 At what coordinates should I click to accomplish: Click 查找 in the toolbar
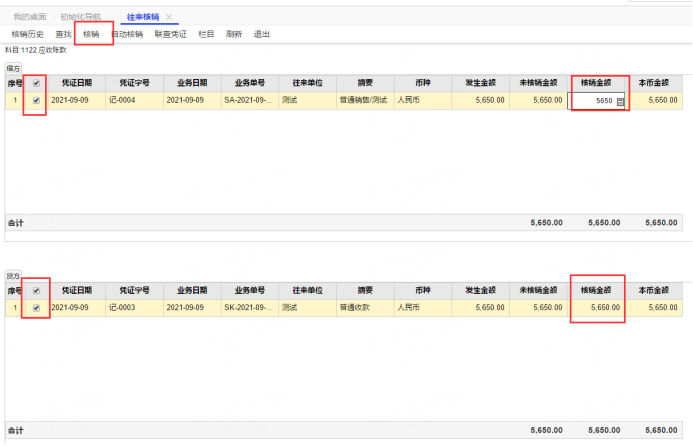63,34
